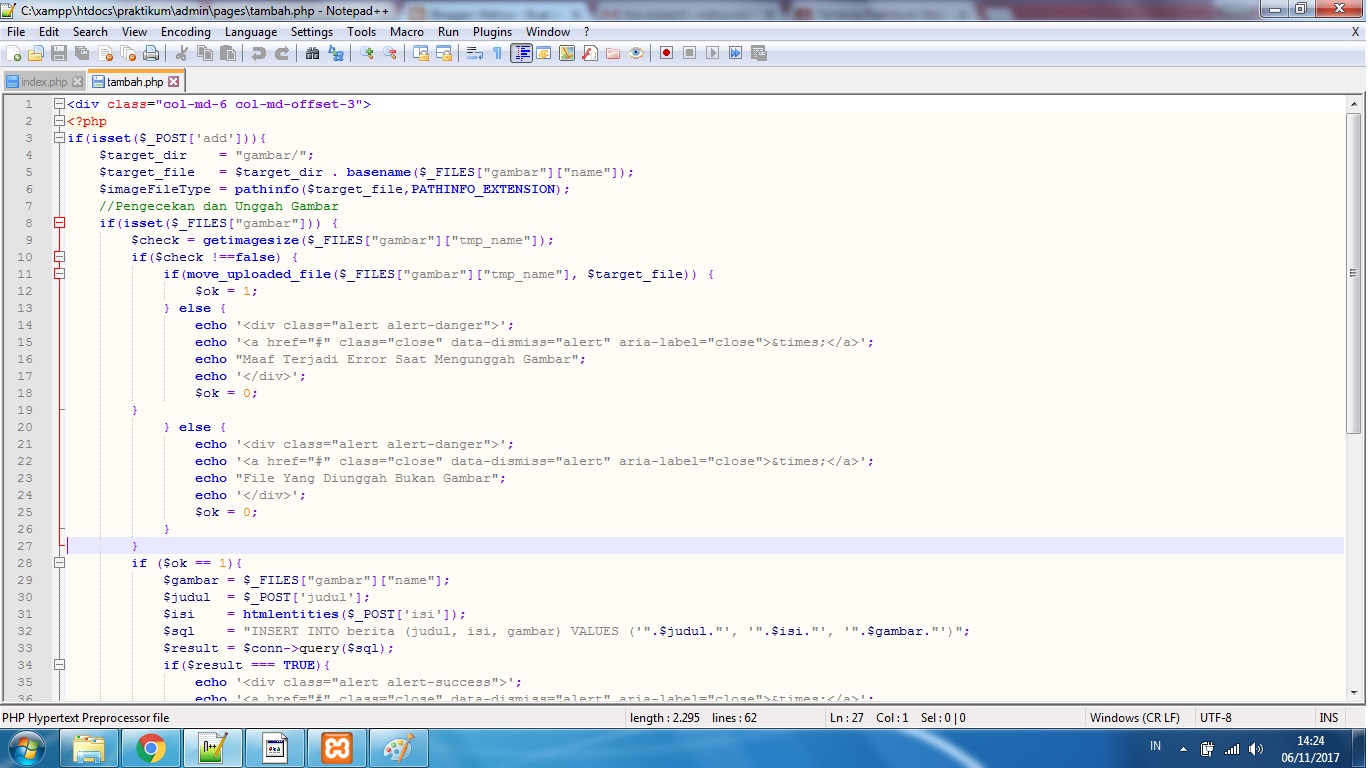Stop macro recording icon

(x=689, y=53)
